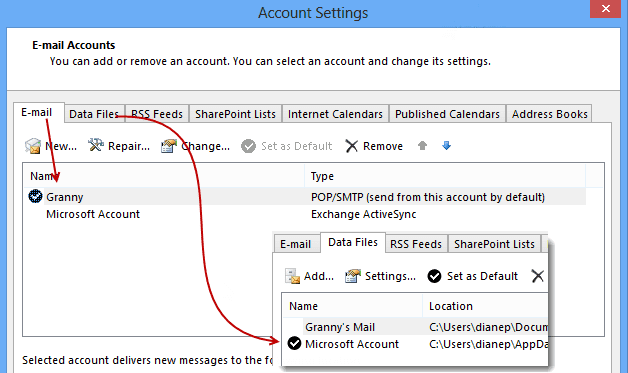628x373 pixels.
Task: Click the Repair tools icon
Action: (96, 145)
